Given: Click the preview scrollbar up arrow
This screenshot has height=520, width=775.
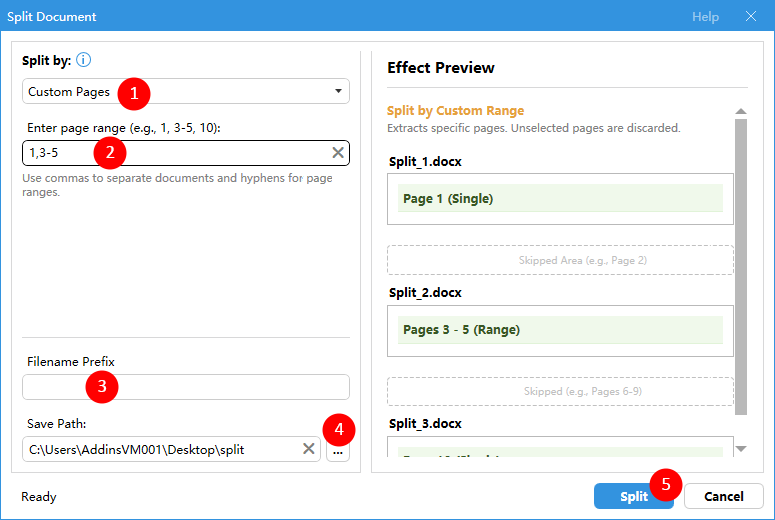Looking at the screenshot, I should point(741,111).
